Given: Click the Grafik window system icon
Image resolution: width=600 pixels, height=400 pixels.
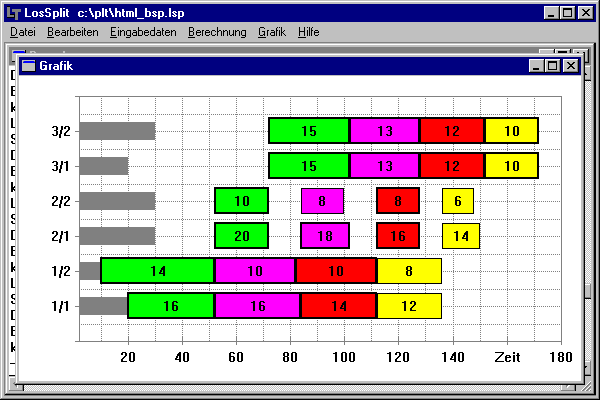Looking at the screenshot, I should click(x=28, y=66).
